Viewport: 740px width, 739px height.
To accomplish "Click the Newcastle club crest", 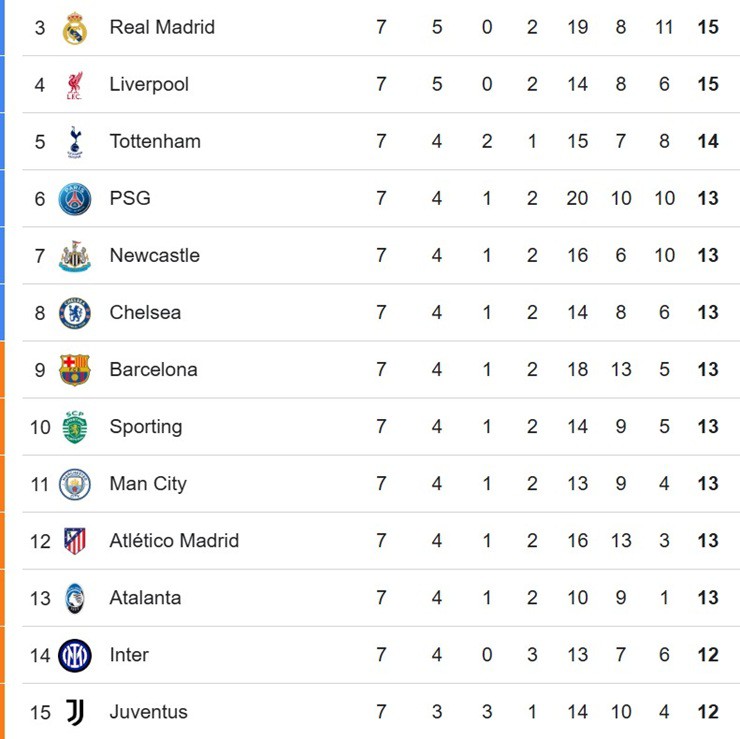I will click(x=75, y=256).
